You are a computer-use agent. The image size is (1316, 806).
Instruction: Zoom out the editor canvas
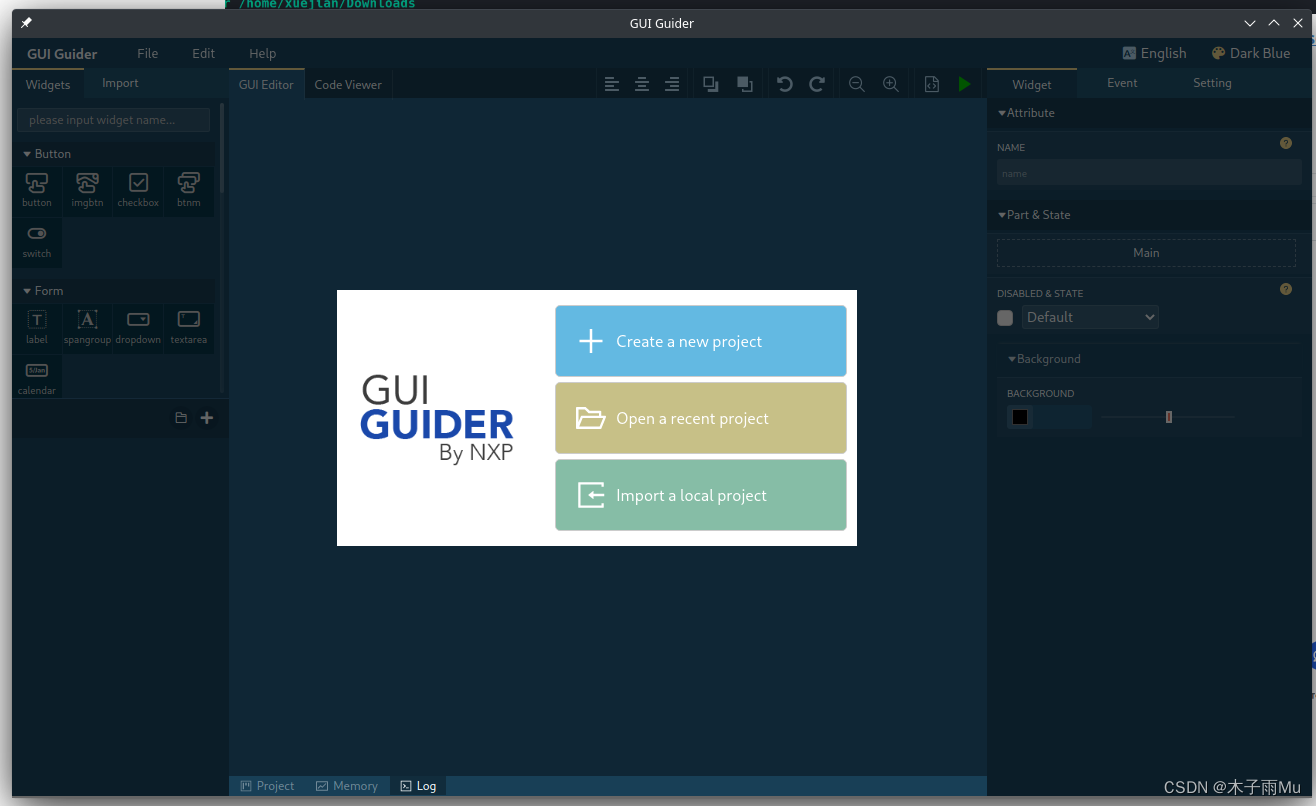point(857,85)
